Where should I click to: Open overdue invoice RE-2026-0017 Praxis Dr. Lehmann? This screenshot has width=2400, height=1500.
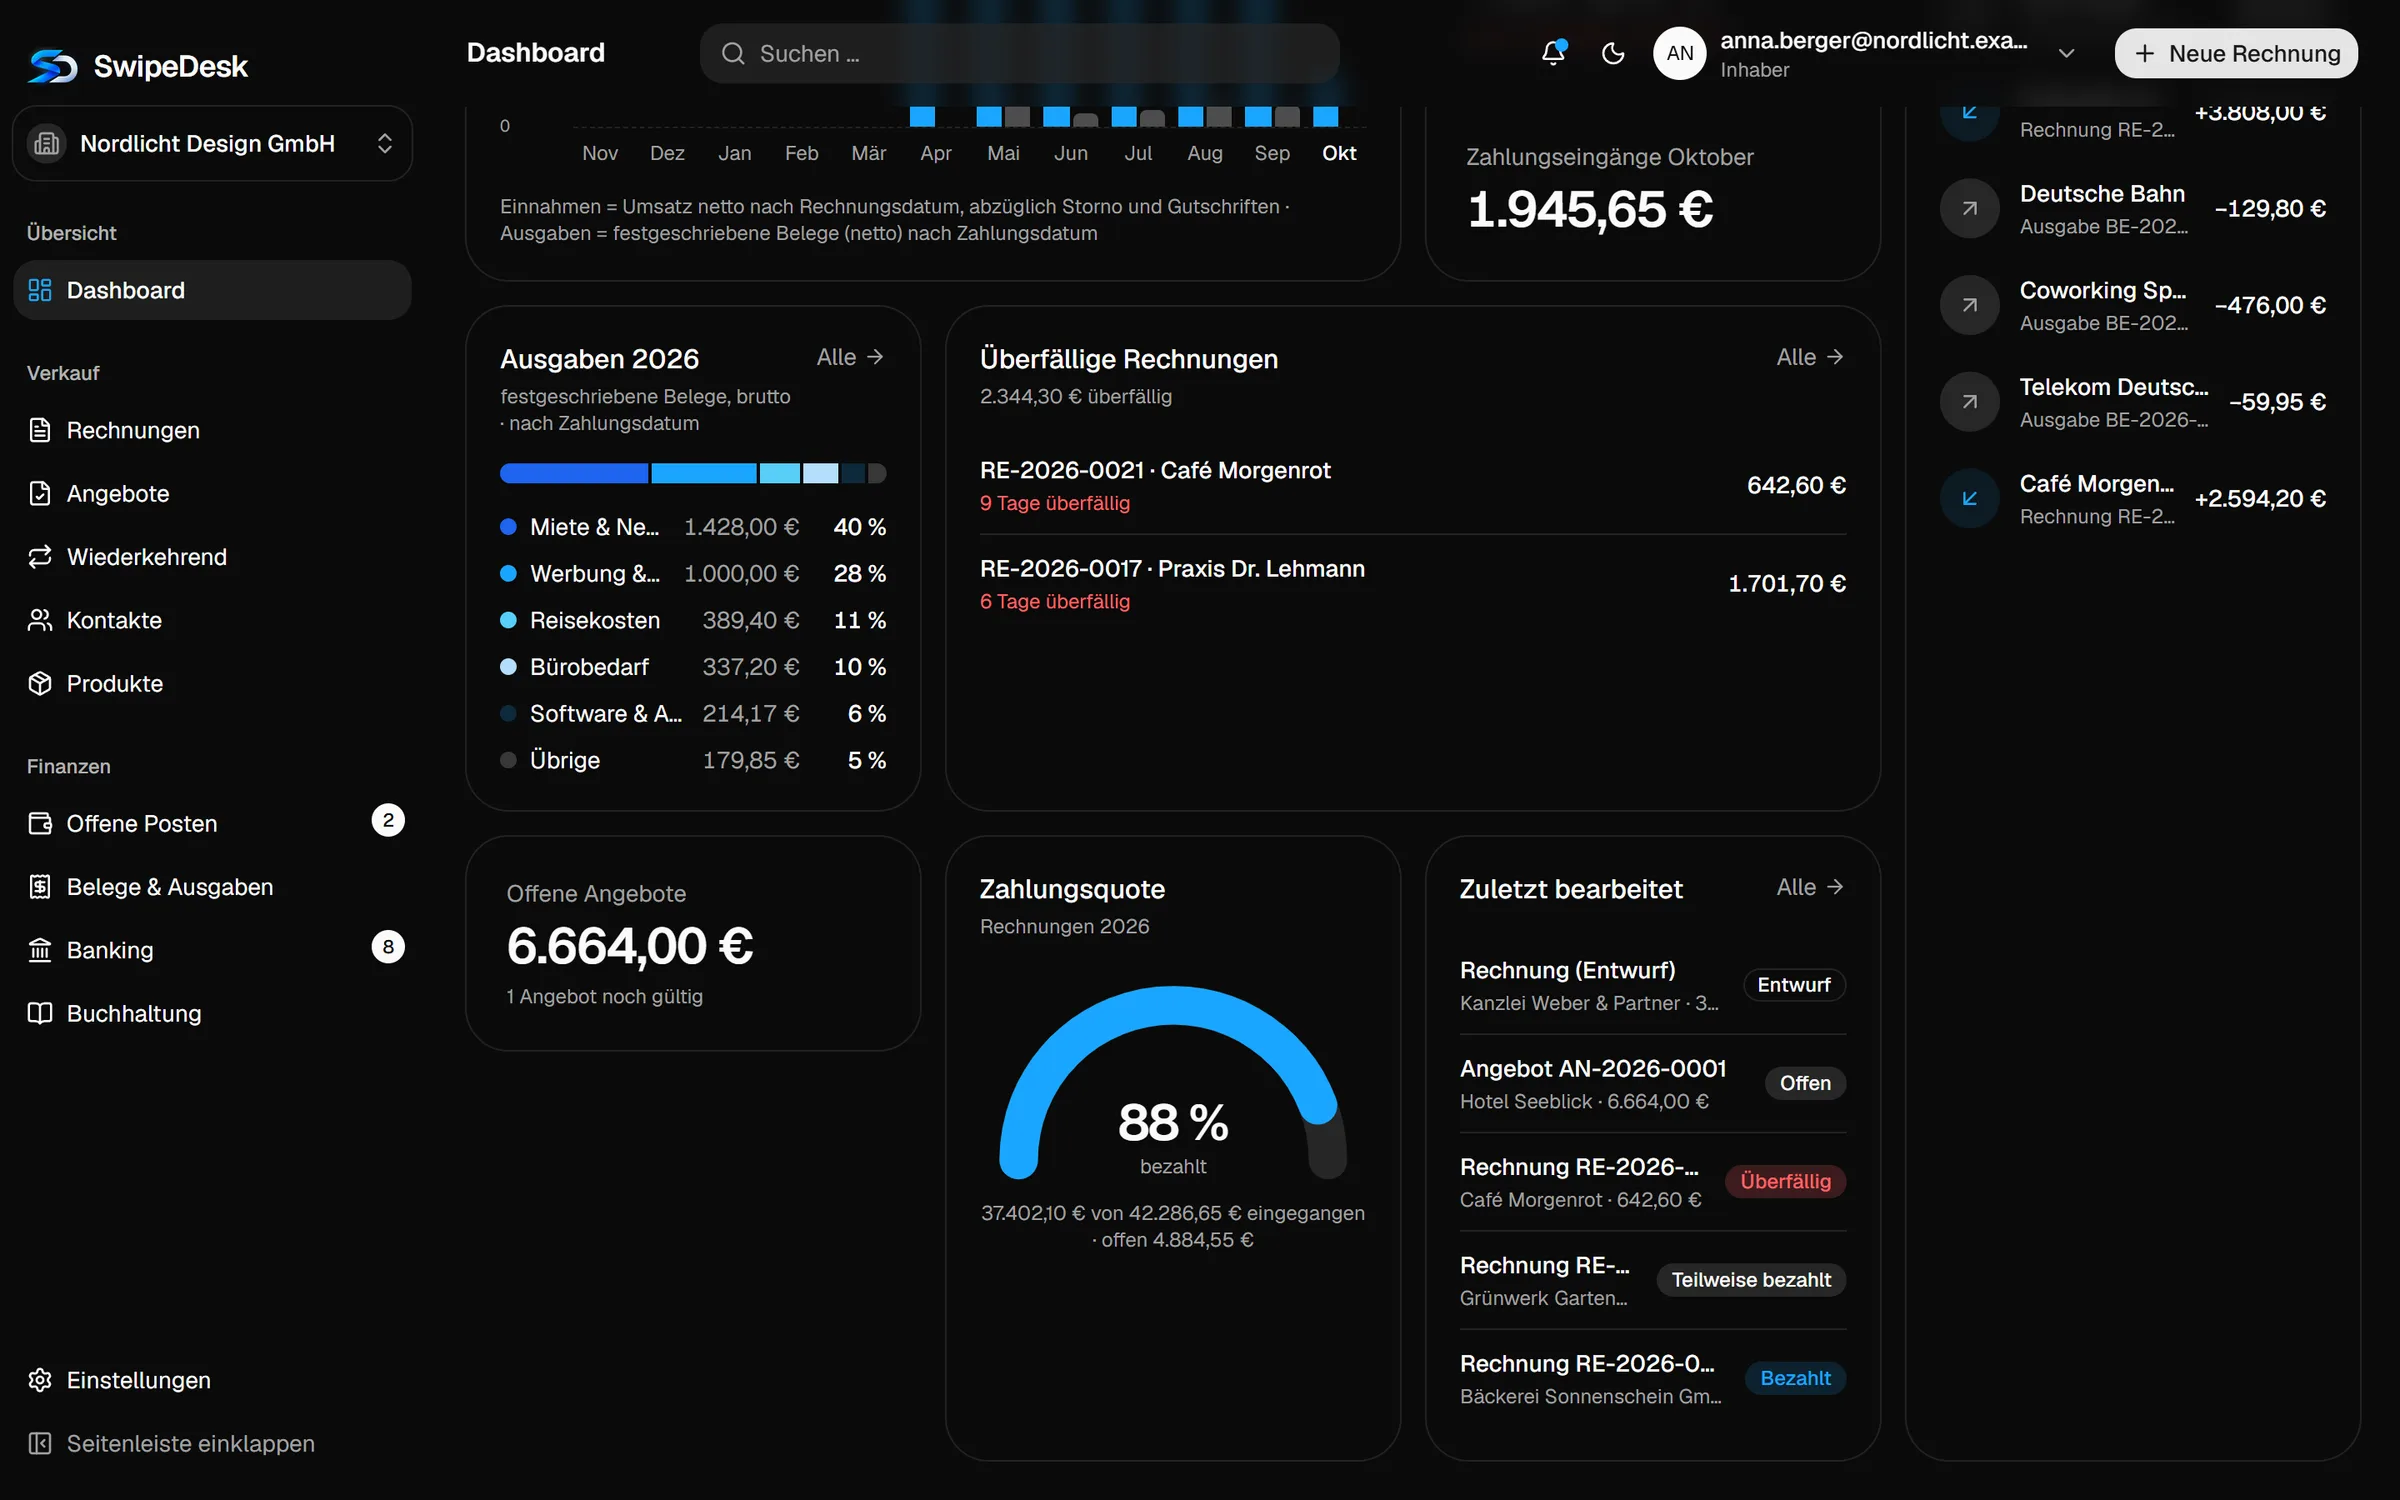coord(1412,584)
